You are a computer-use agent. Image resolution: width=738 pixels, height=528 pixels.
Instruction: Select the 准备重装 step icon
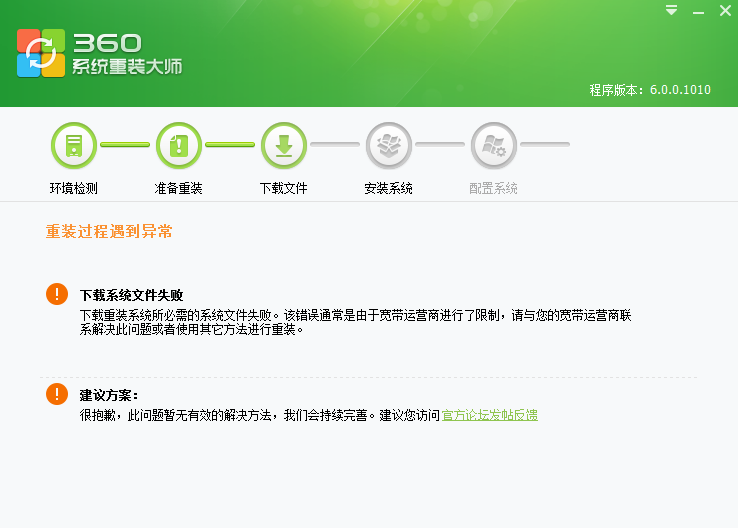tap(179, 145)
